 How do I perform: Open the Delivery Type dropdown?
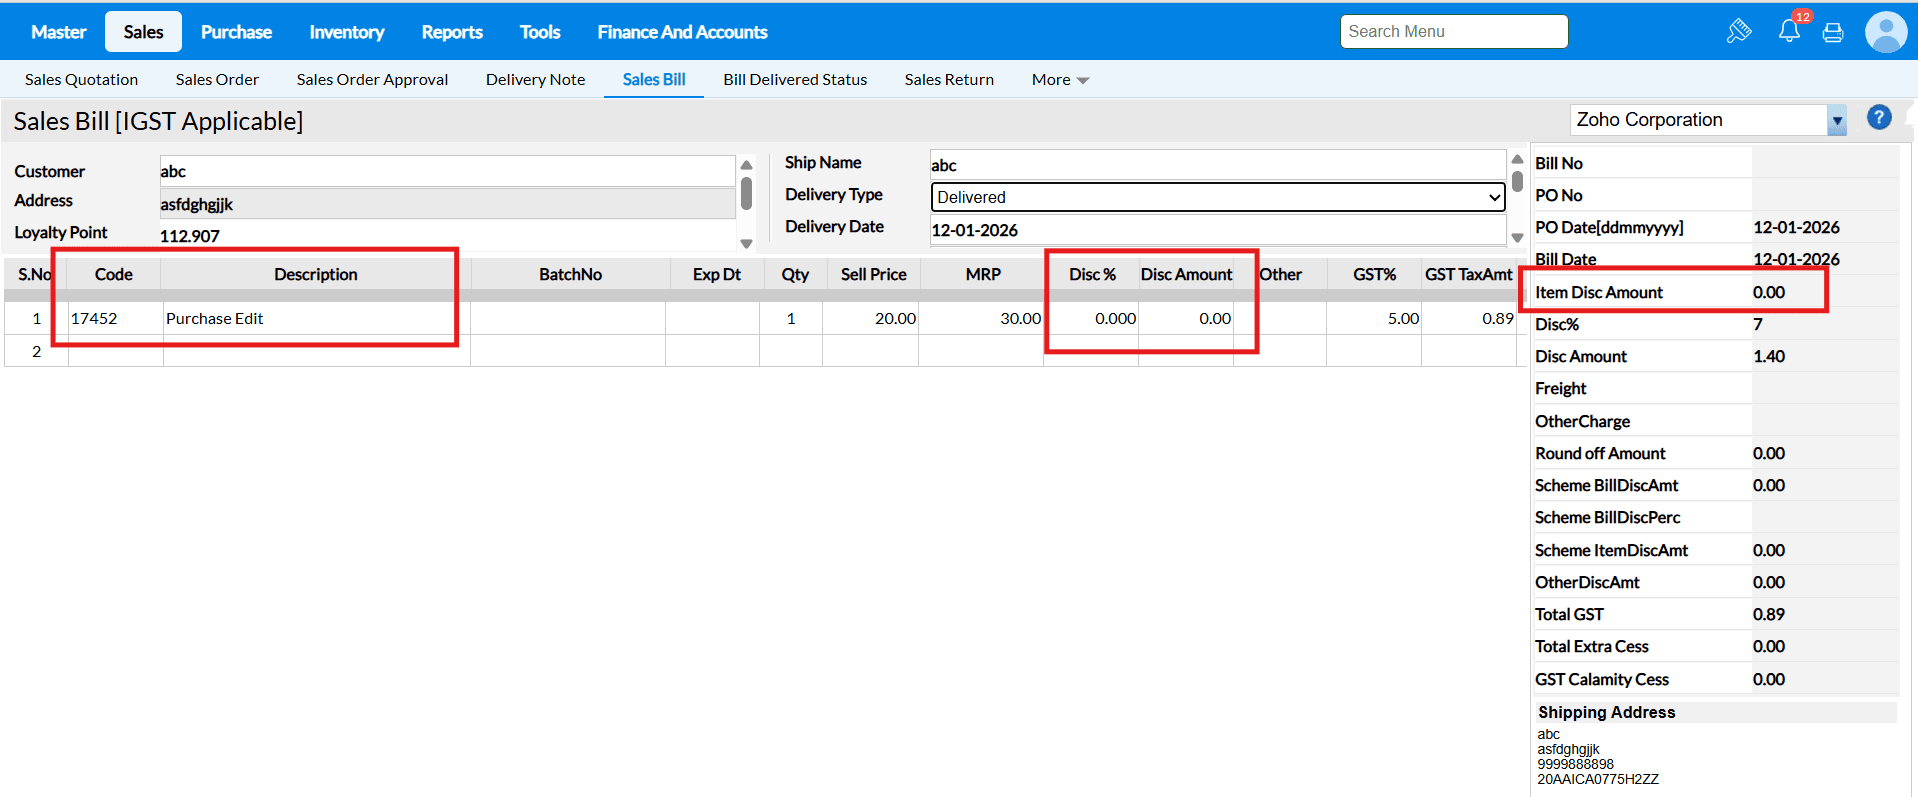point(1217,197)
